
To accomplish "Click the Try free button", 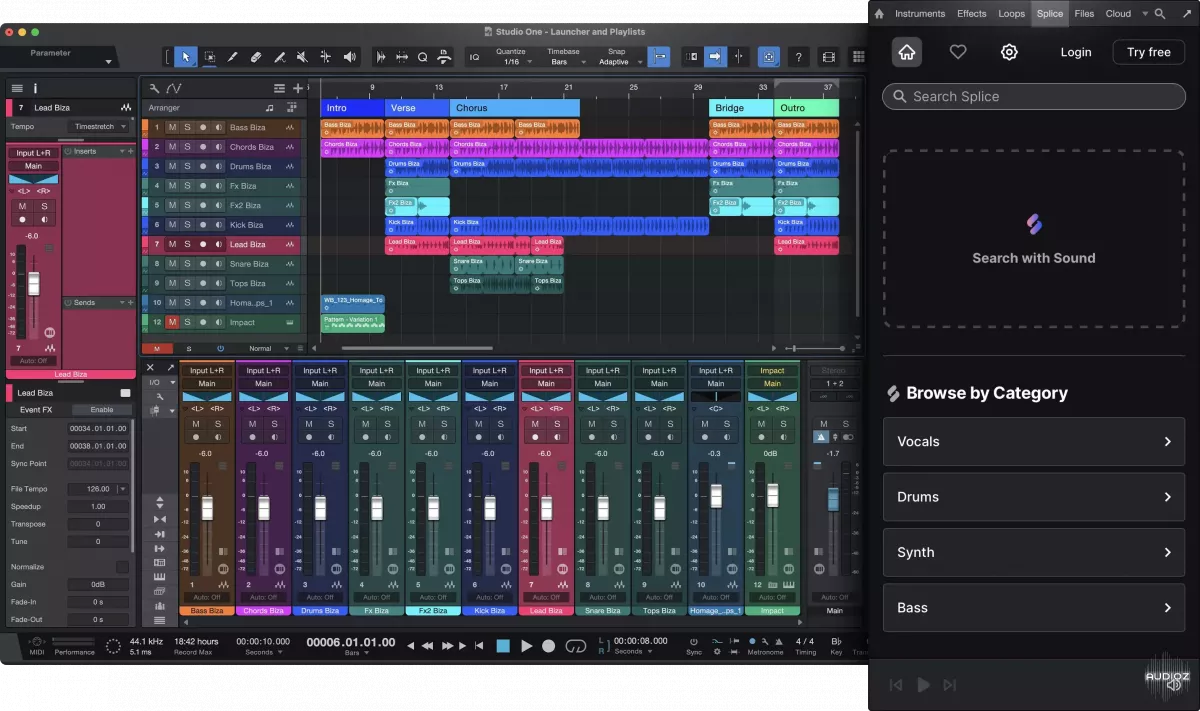I will (1148, 52).
